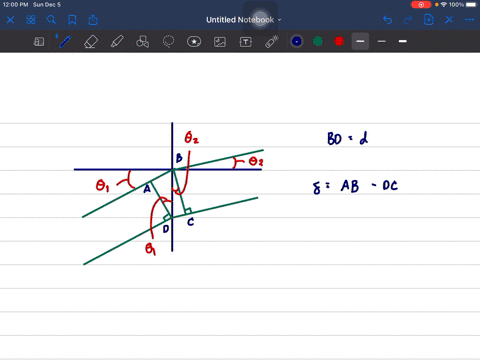The image size is (480, 360).
Task: Select the Eraser tool
Action: 91,42
